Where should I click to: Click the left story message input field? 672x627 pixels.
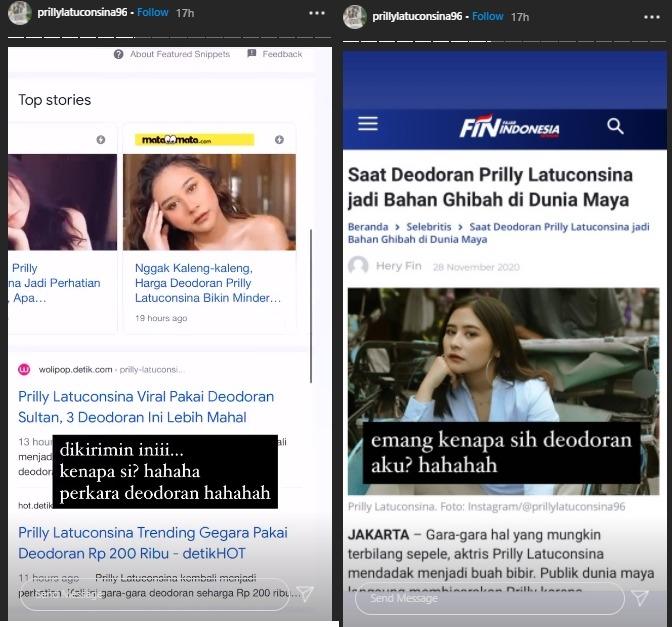[x=155, y=594]
